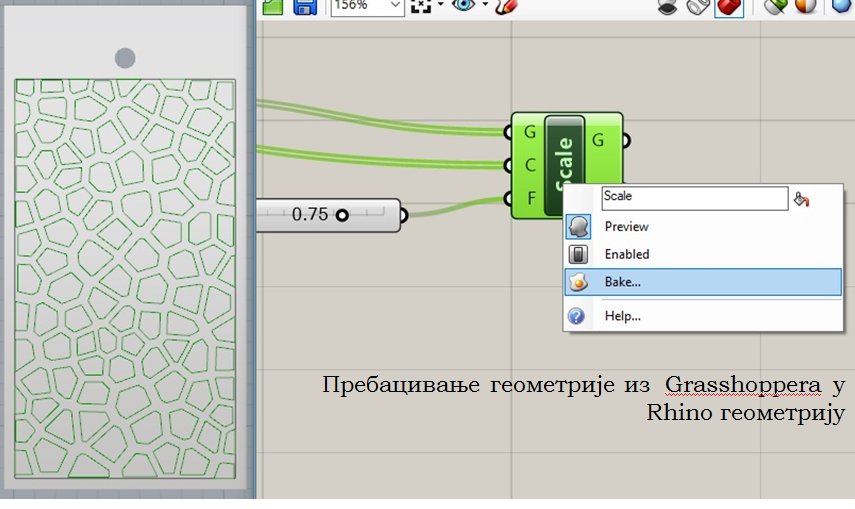The height and width of the screenshot is (509, 855).
Task: Toggle Preview in the Scale context menu
Action: click(x=703, y=226)
